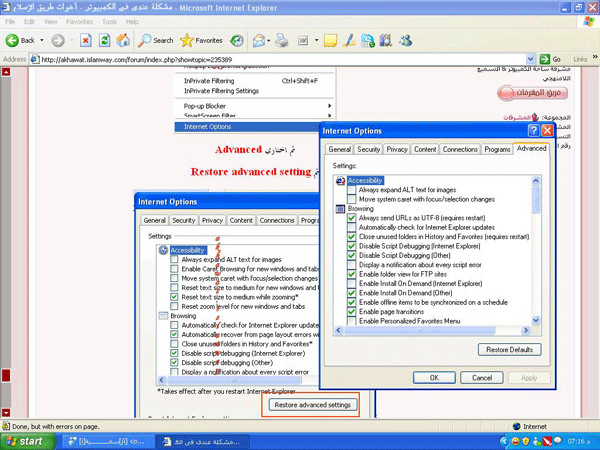Click the page icon in the address bar
The image size is (600, 450).
click(x=35, y=59)
